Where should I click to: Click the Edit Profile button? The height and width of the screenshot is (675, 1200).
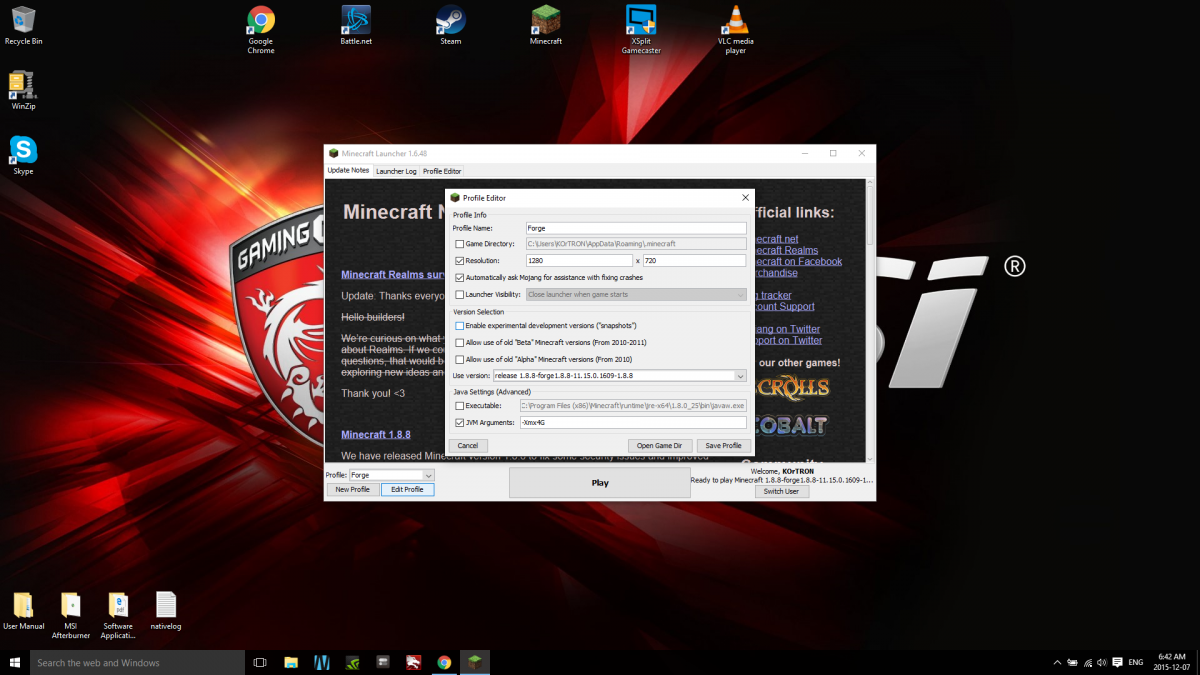tap(407, 489)
